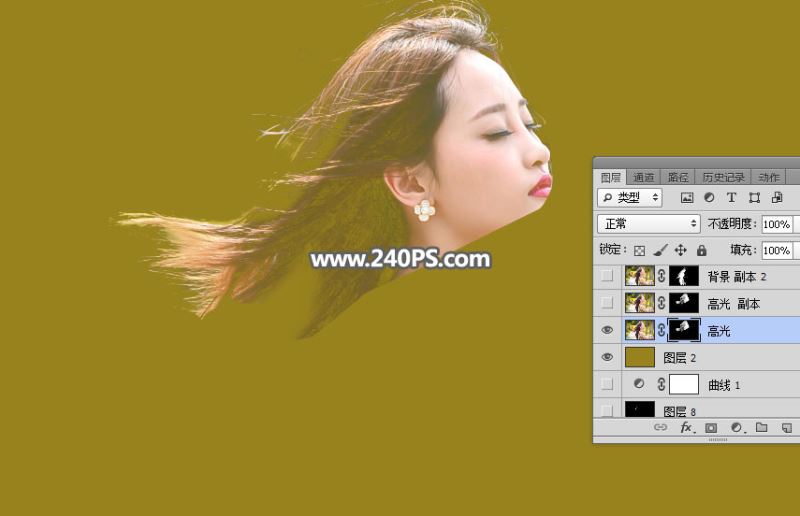800x516 pixels.
Task: Click the lock all padlock icon
Action: pos(701,250)
